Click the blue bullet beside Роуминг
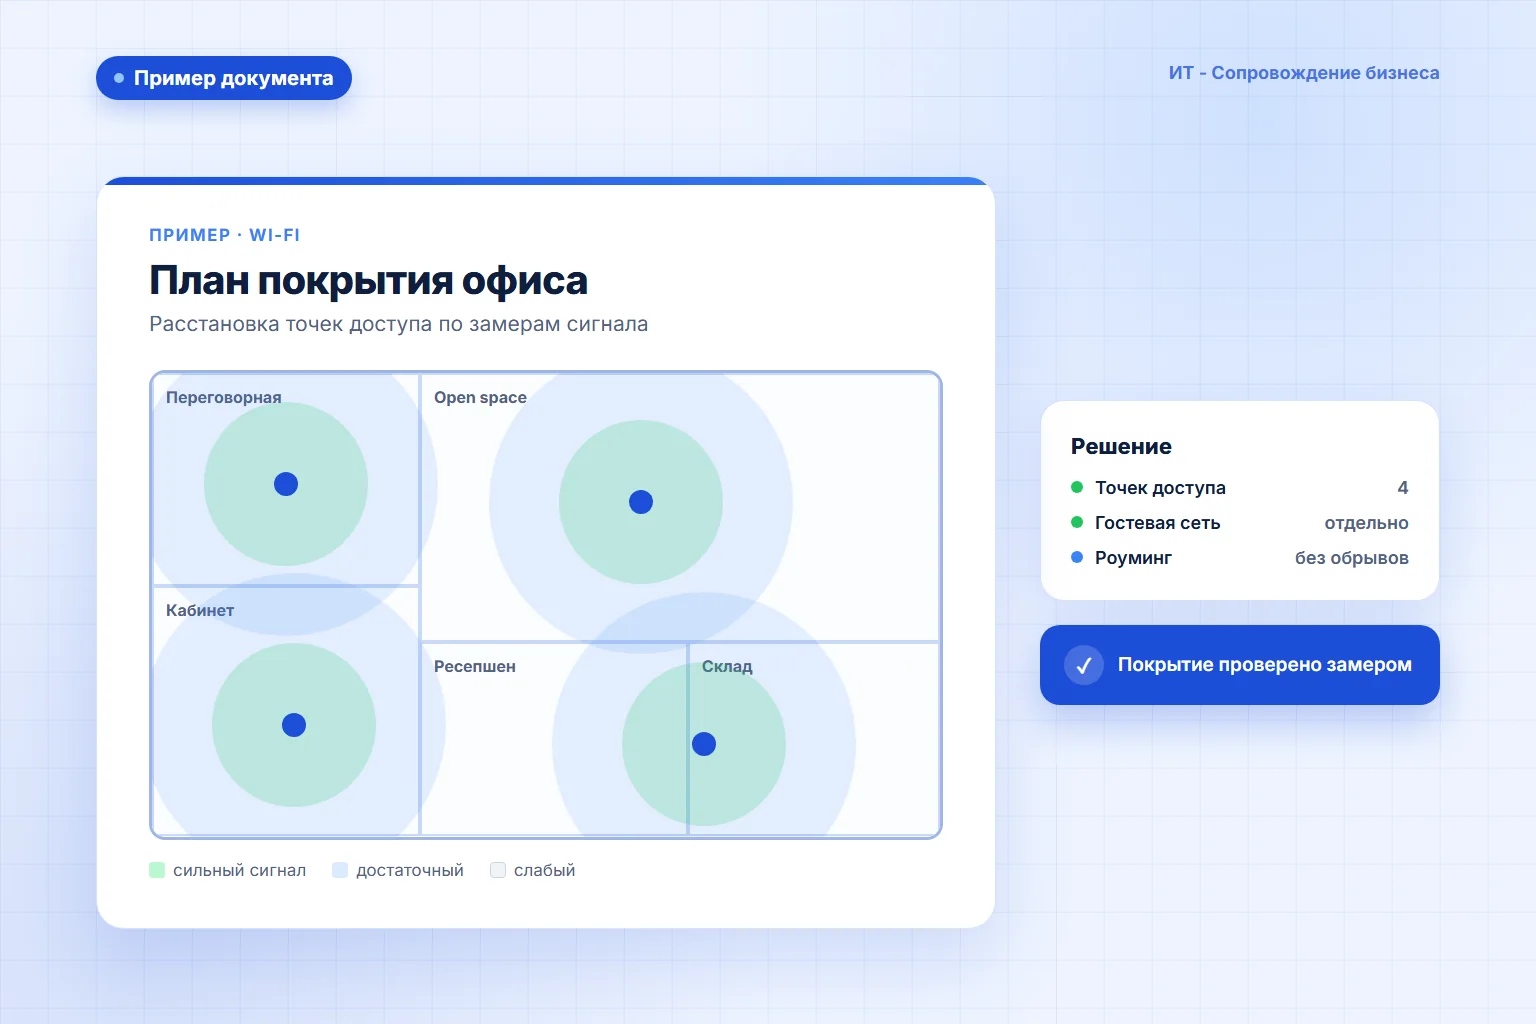This screenshot has width=1536, height=1024. coord(1077,557)
